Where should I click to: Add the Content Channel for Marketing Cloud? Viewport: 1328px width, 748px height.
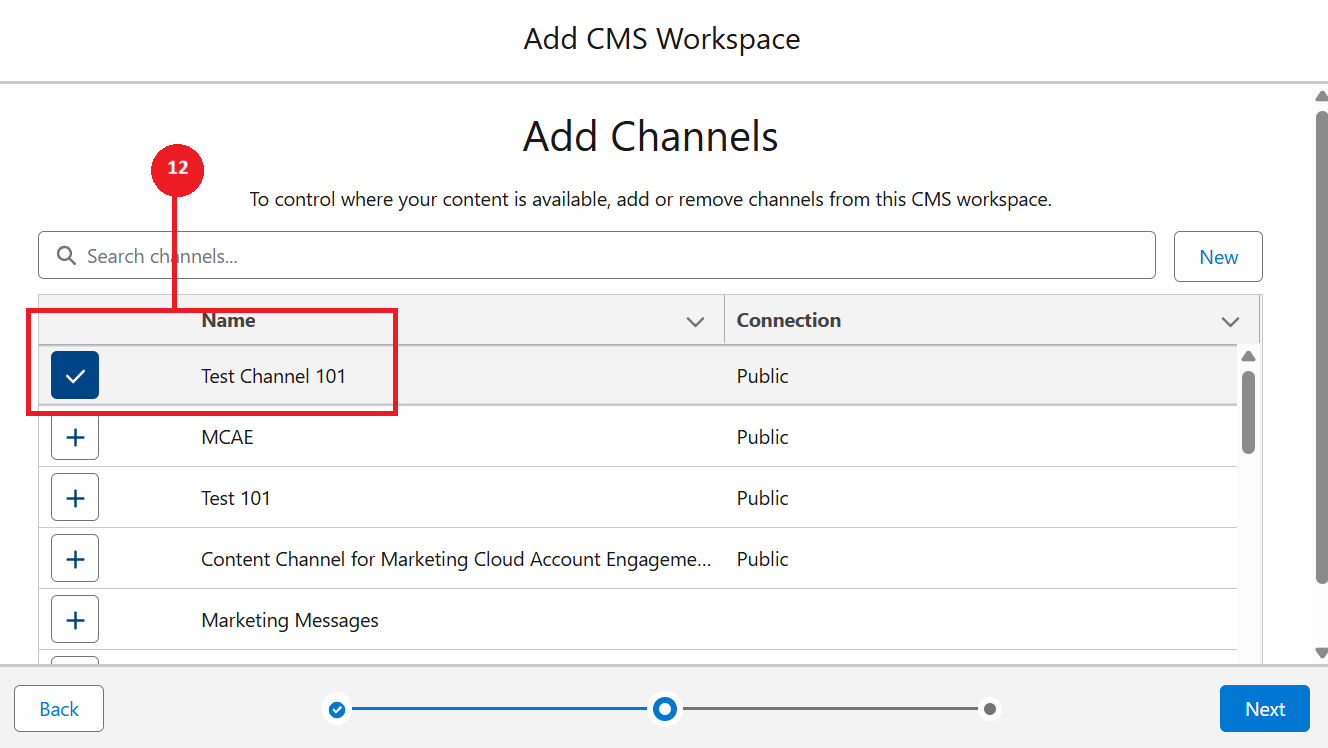tap(75, 559)
